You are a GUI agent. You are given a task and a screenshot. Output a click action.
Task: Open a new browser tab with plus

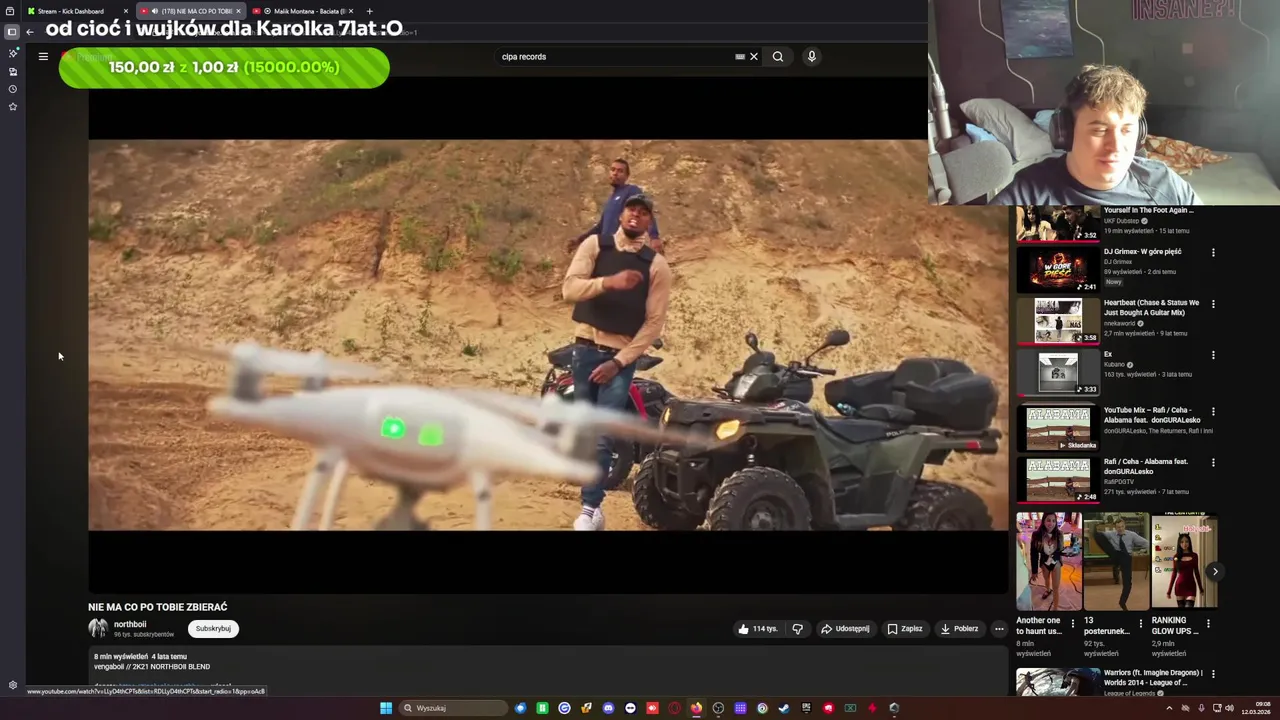click(369, 11)
